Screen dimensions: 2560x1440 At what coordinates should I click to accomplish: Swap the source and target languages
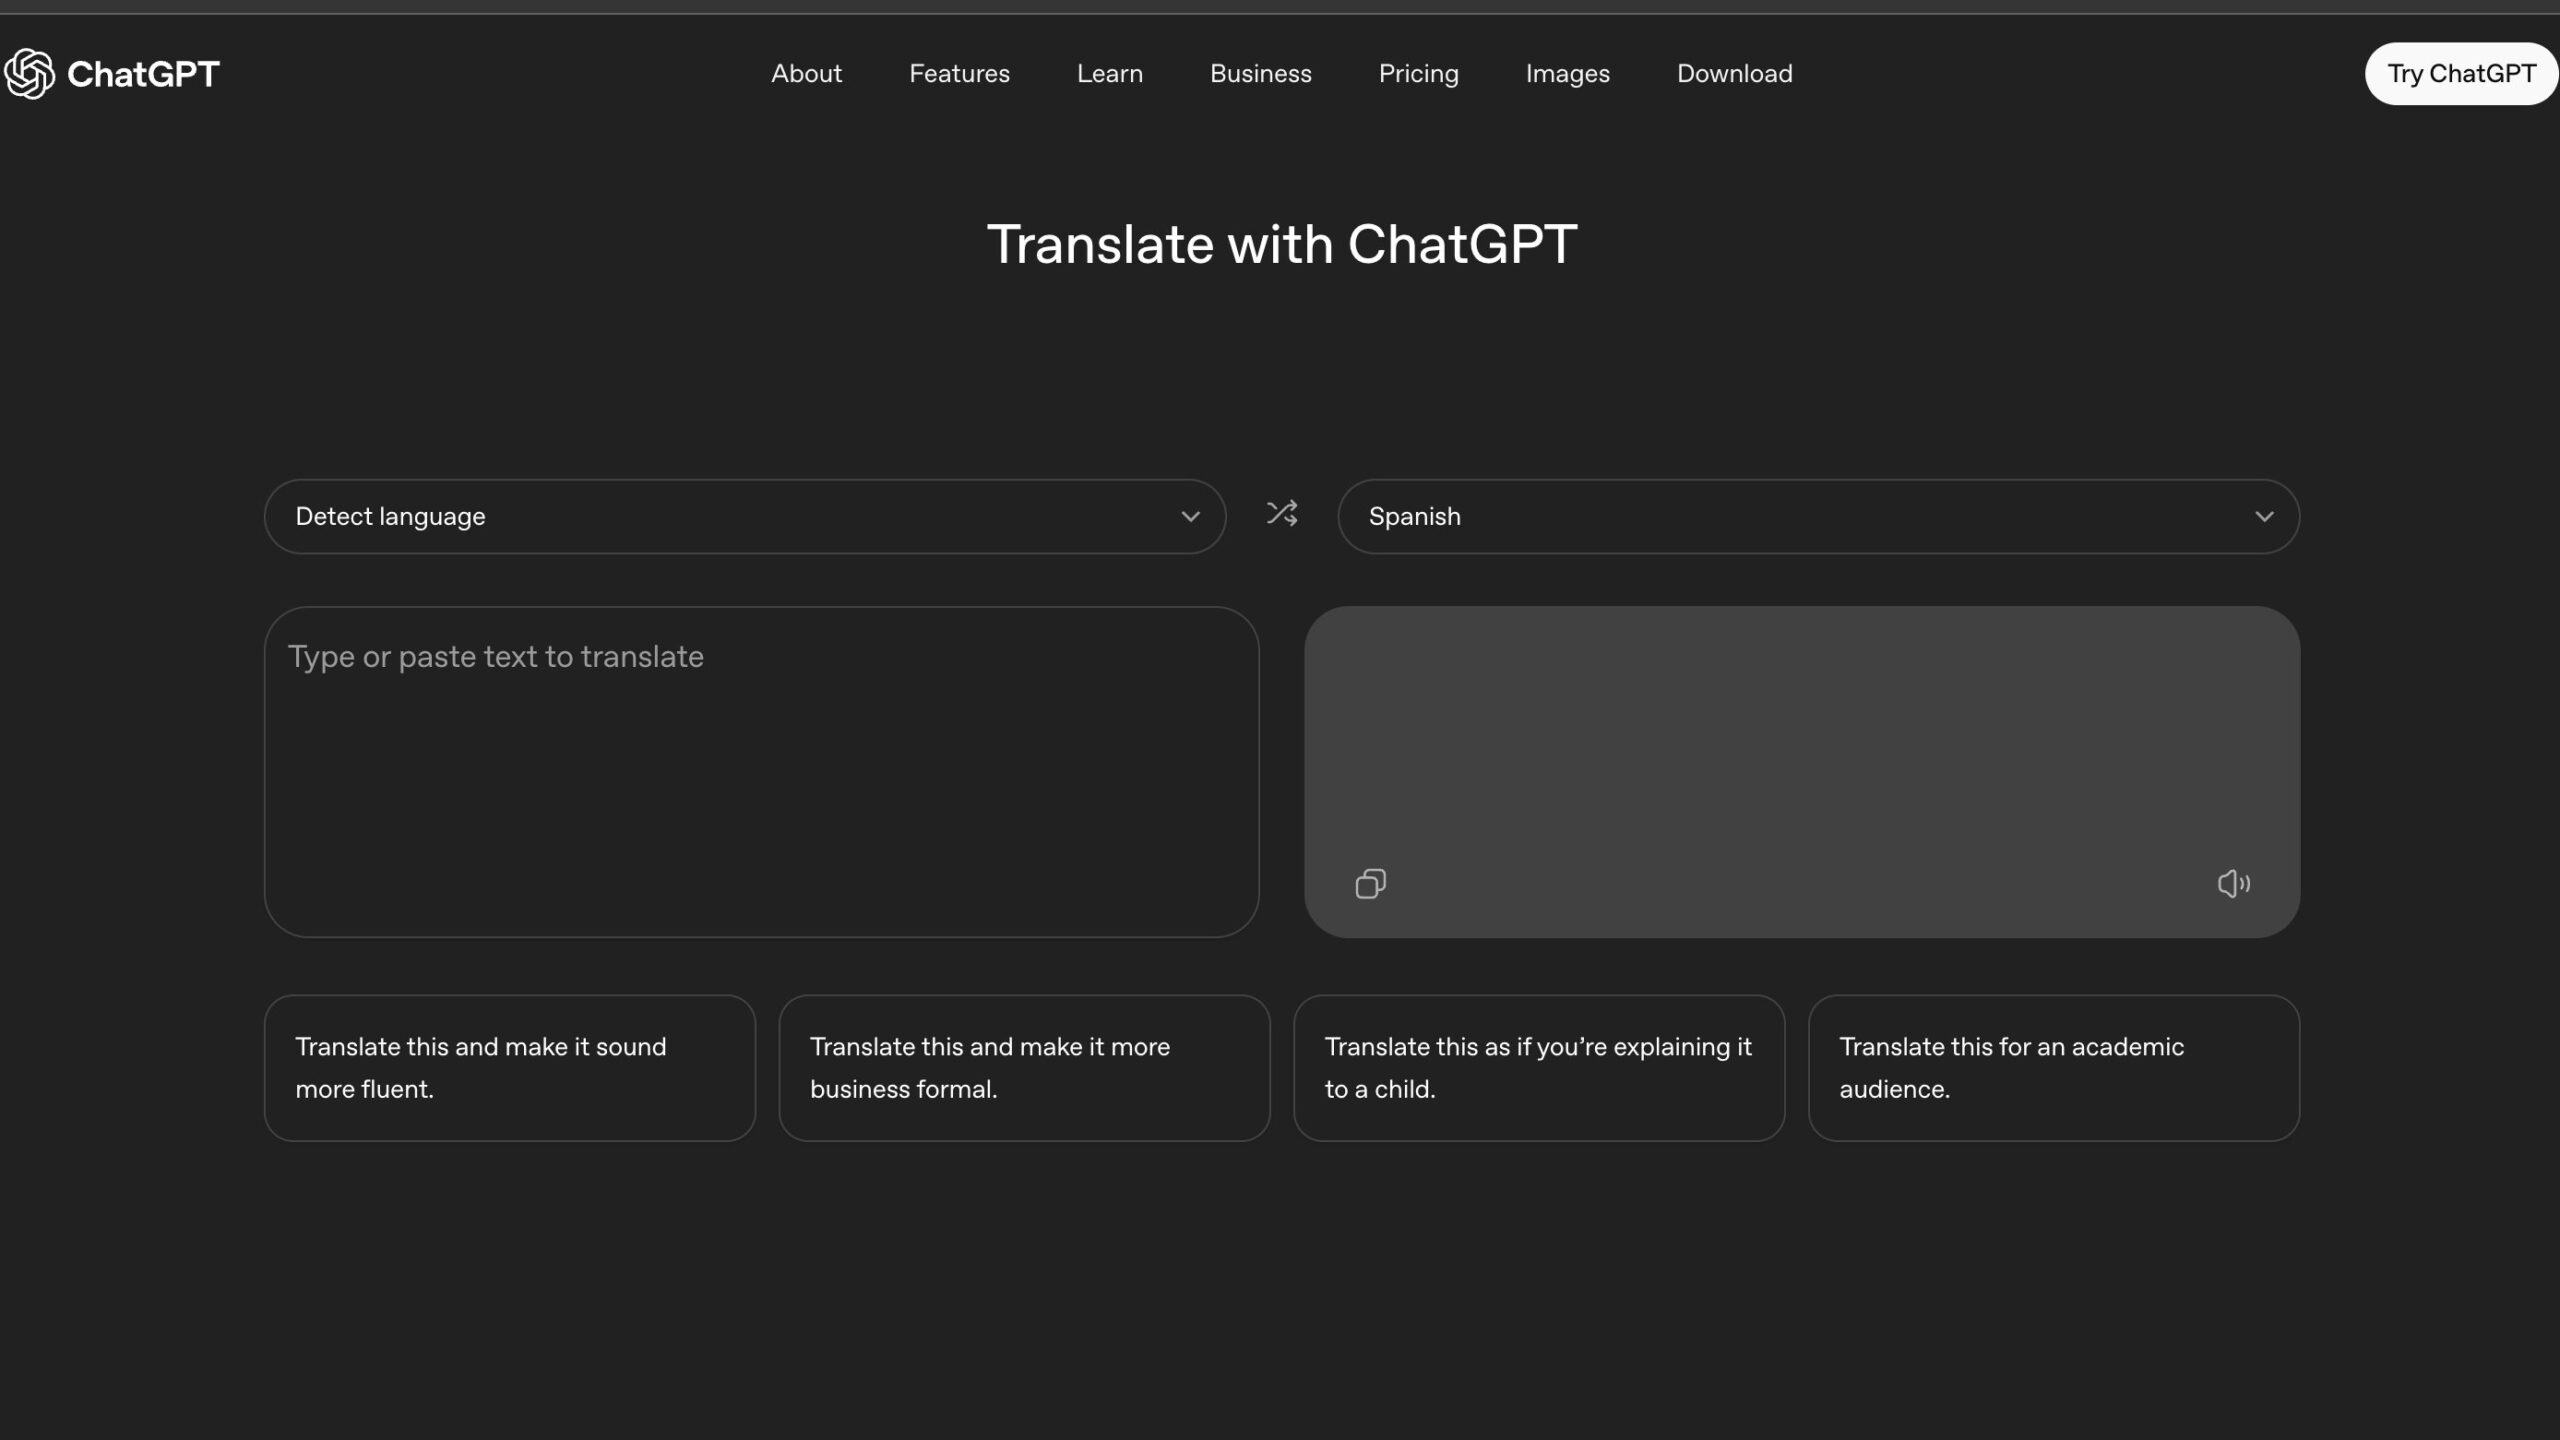pyautogui.click(x=1280, y=514)
